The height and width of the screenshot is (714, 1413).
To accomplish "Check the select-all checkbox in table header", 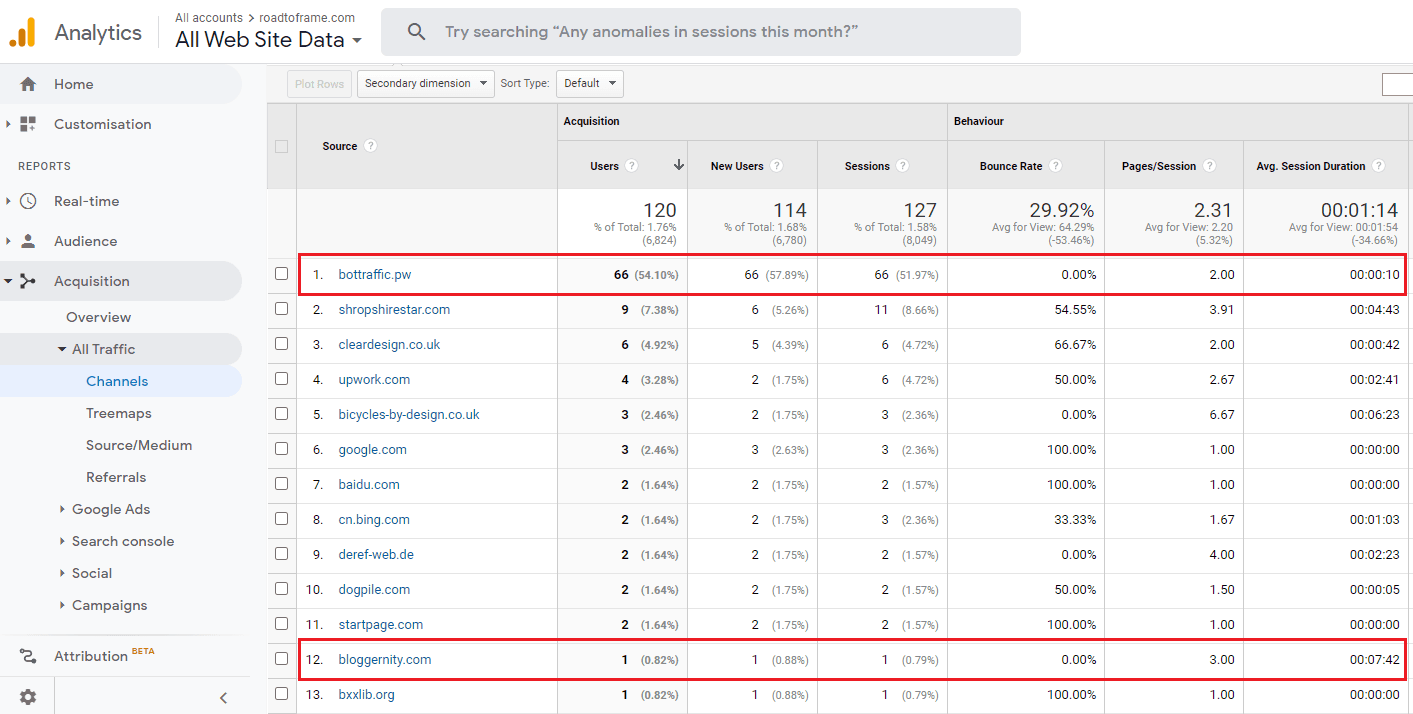I will point(281,146).
